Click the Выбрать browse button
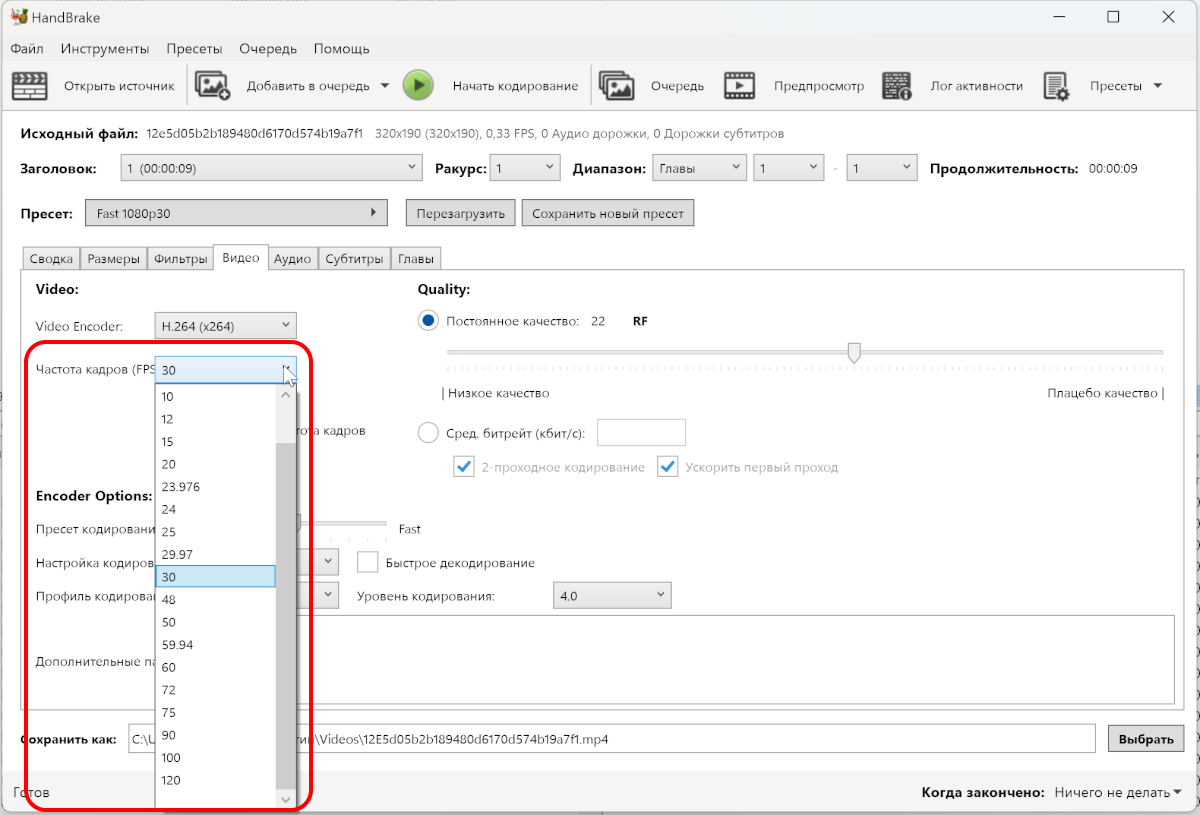 coord(1146,739)
